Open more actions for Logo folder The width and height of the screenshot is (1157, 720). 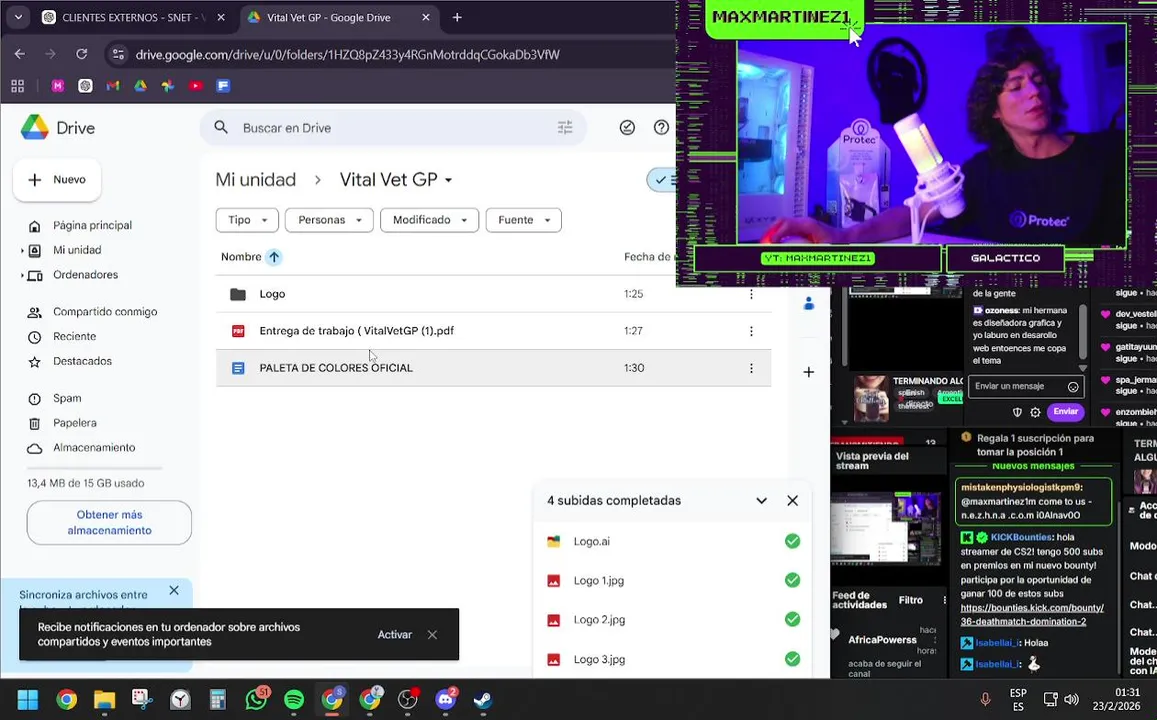tap(751, 294)
